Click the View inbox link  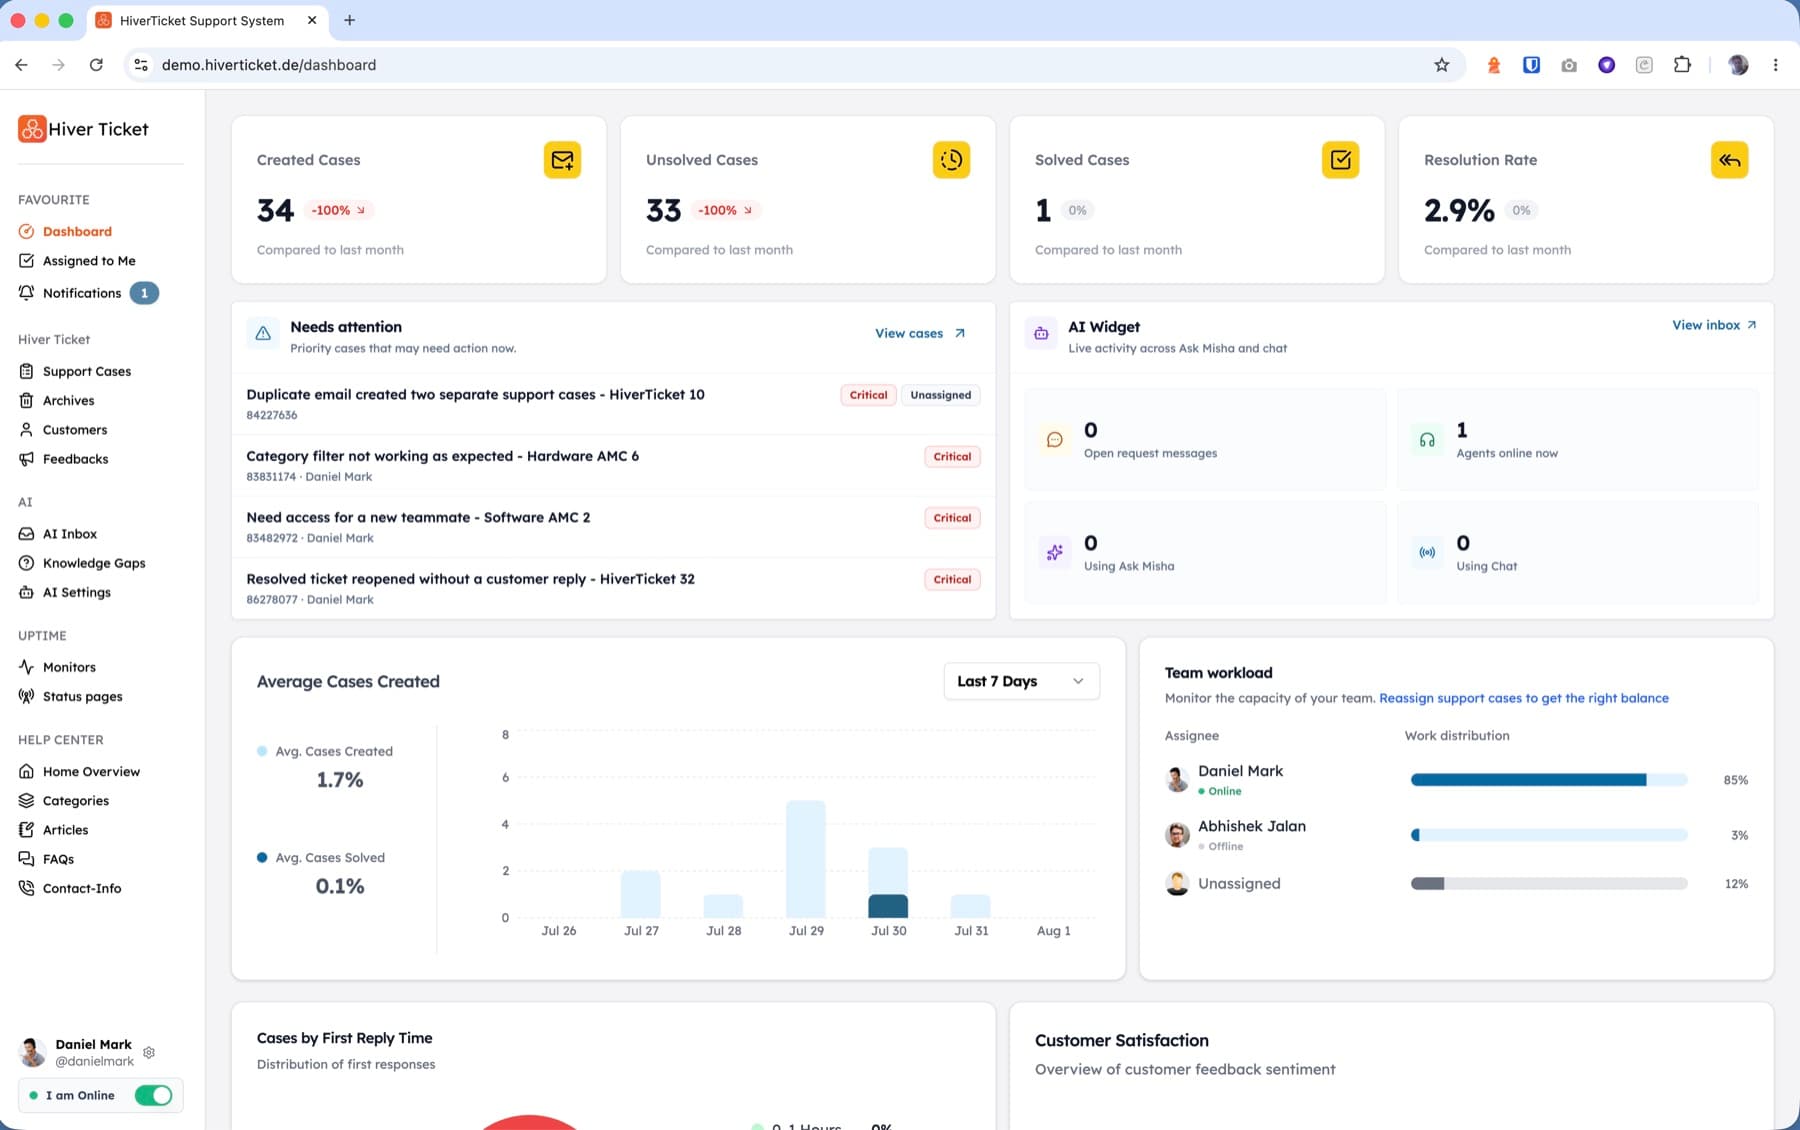pos(1714,325)
